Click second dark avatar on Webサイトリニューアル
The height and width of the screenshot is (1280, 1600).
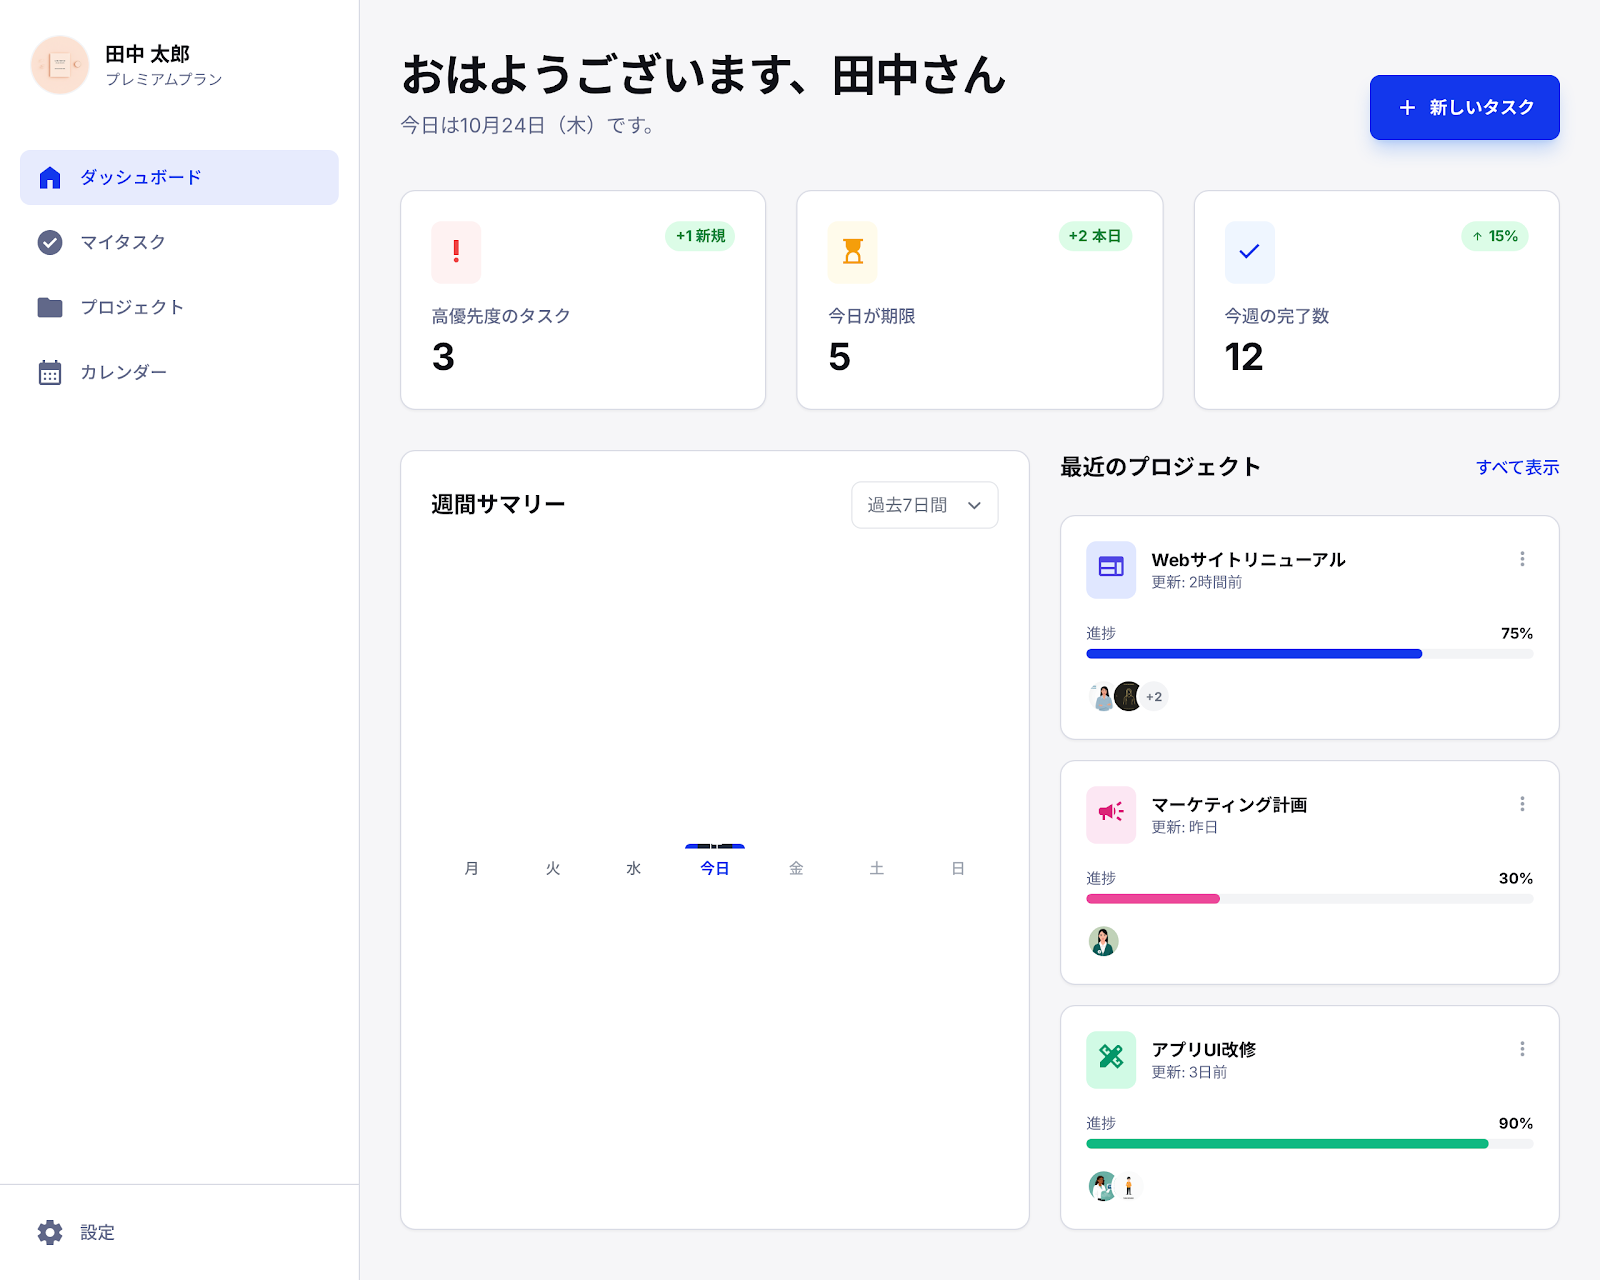point(1128,696)
